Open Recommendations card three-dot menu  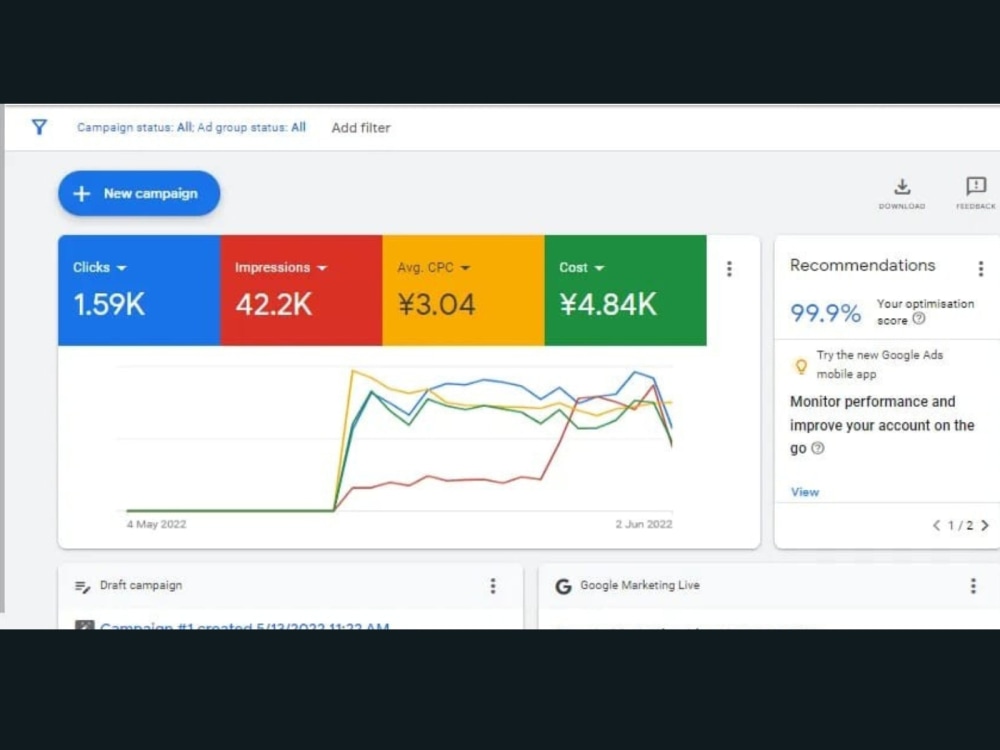click(981, 268)
